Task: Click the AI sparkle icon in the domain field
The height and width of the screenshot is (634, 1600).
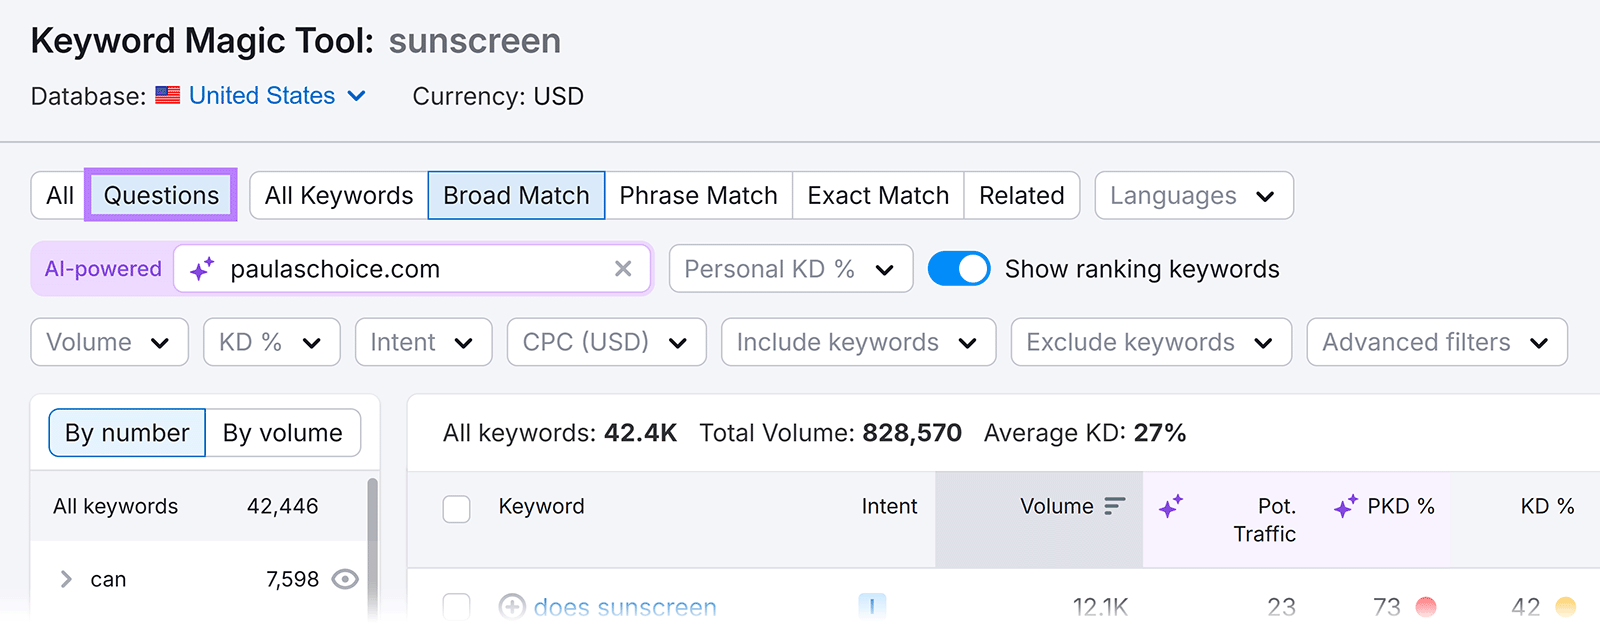Action: (x=203, y=268)
